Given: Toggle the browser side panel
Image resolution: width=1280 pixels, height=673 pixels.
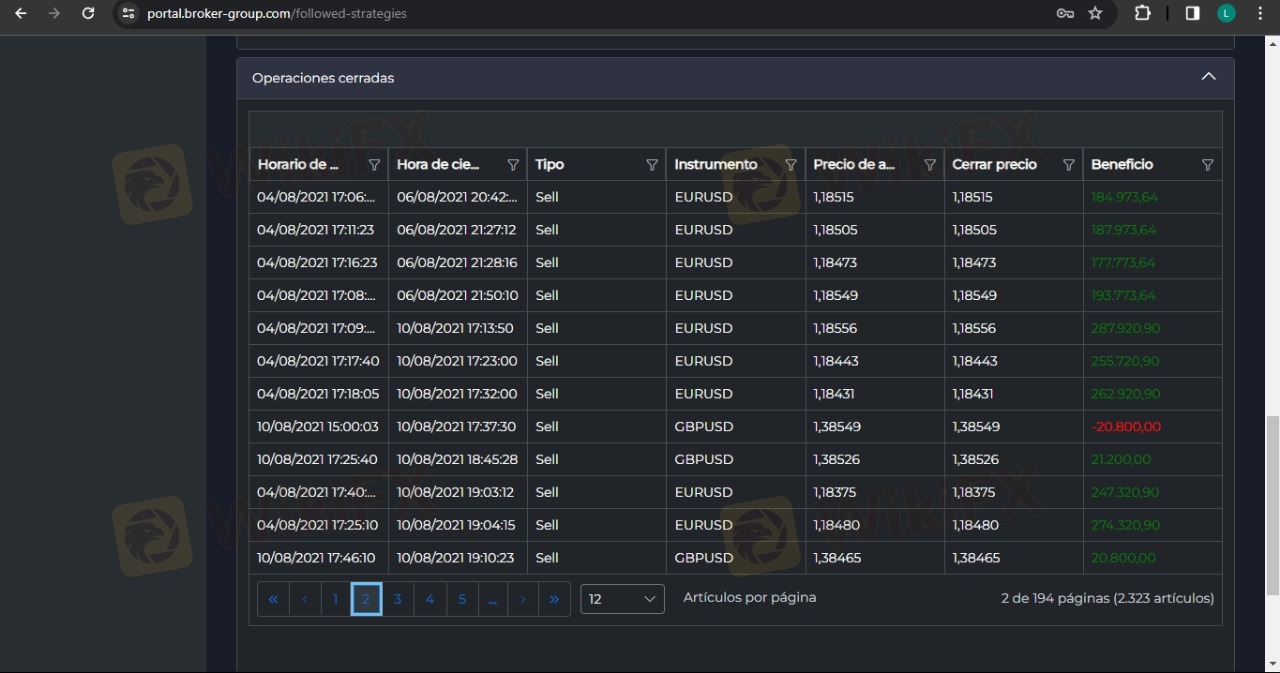Looking at the screenshot, I should (x=1192, y=14).
